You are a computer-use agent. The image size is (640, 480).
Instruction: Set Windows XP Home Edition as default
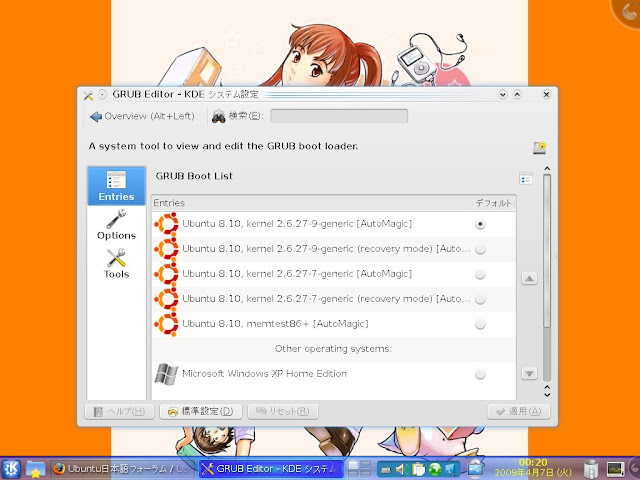480,374
